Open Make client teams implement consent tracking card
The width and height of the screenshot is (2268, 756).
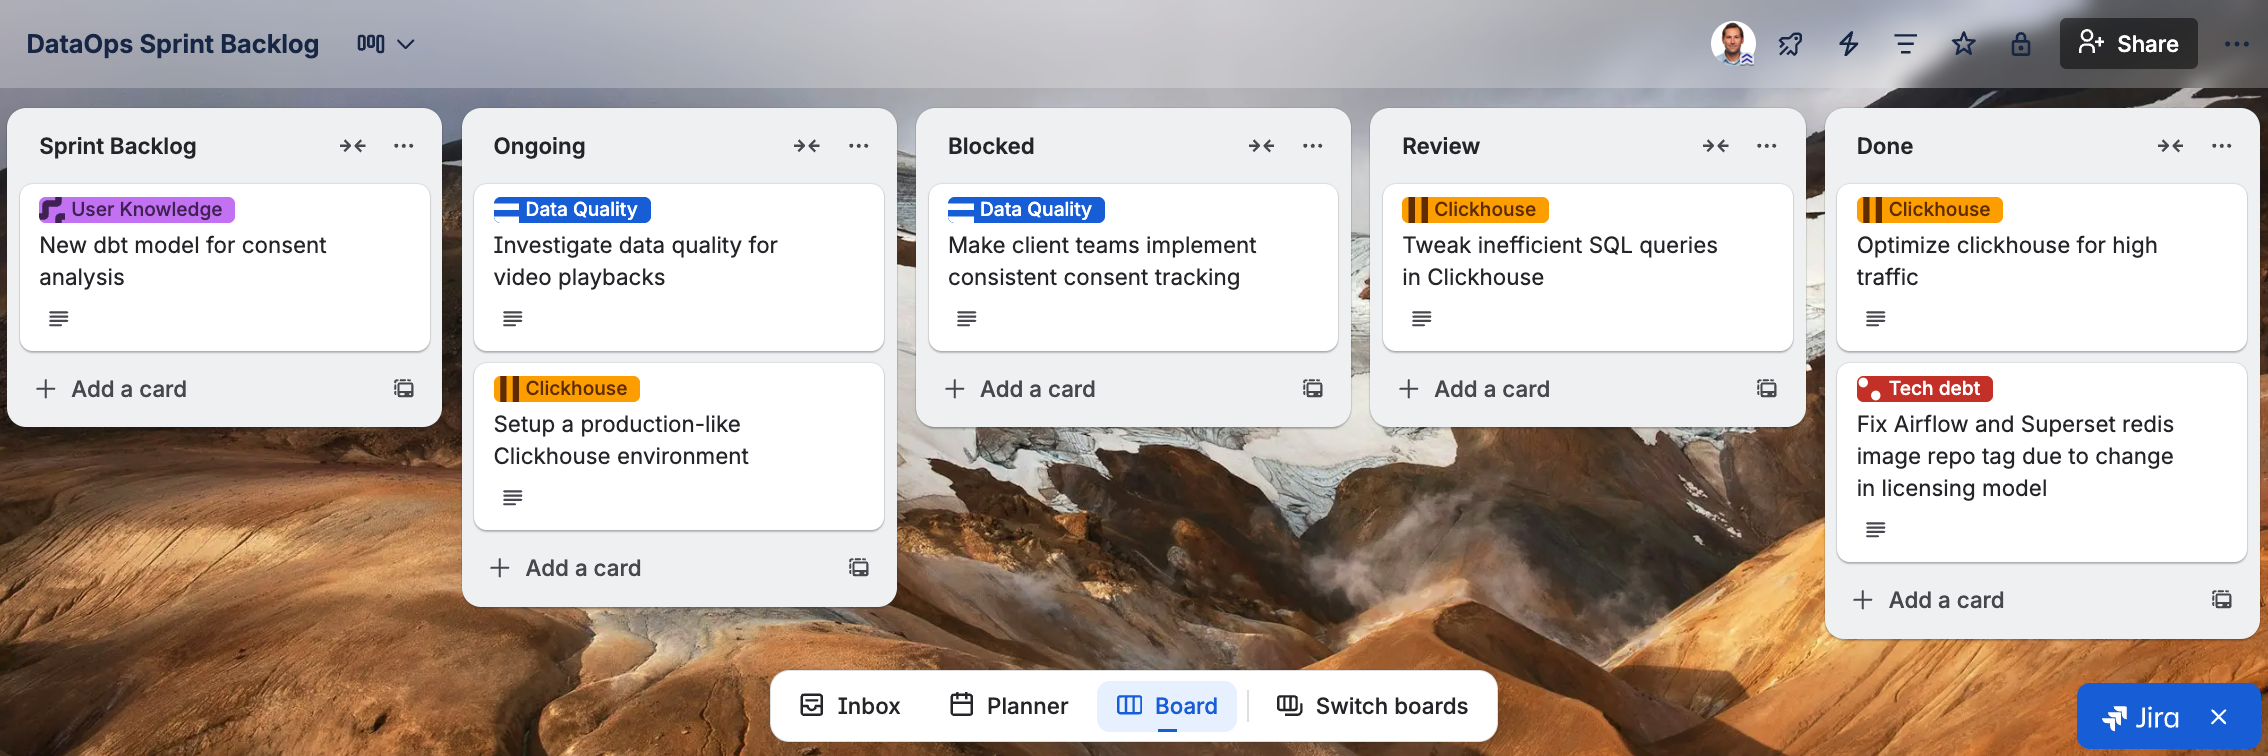tap(1133, 267)
